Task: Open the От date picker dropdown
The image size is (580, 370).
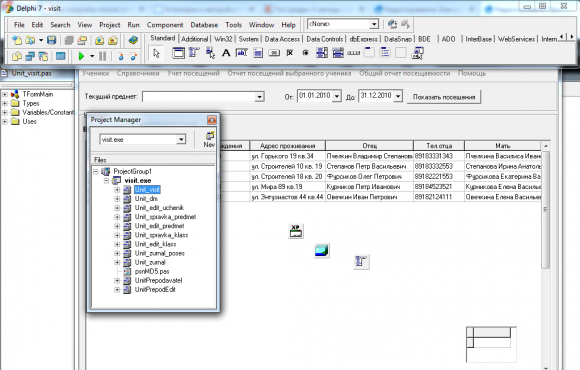Action: click(x=337, y=96)
